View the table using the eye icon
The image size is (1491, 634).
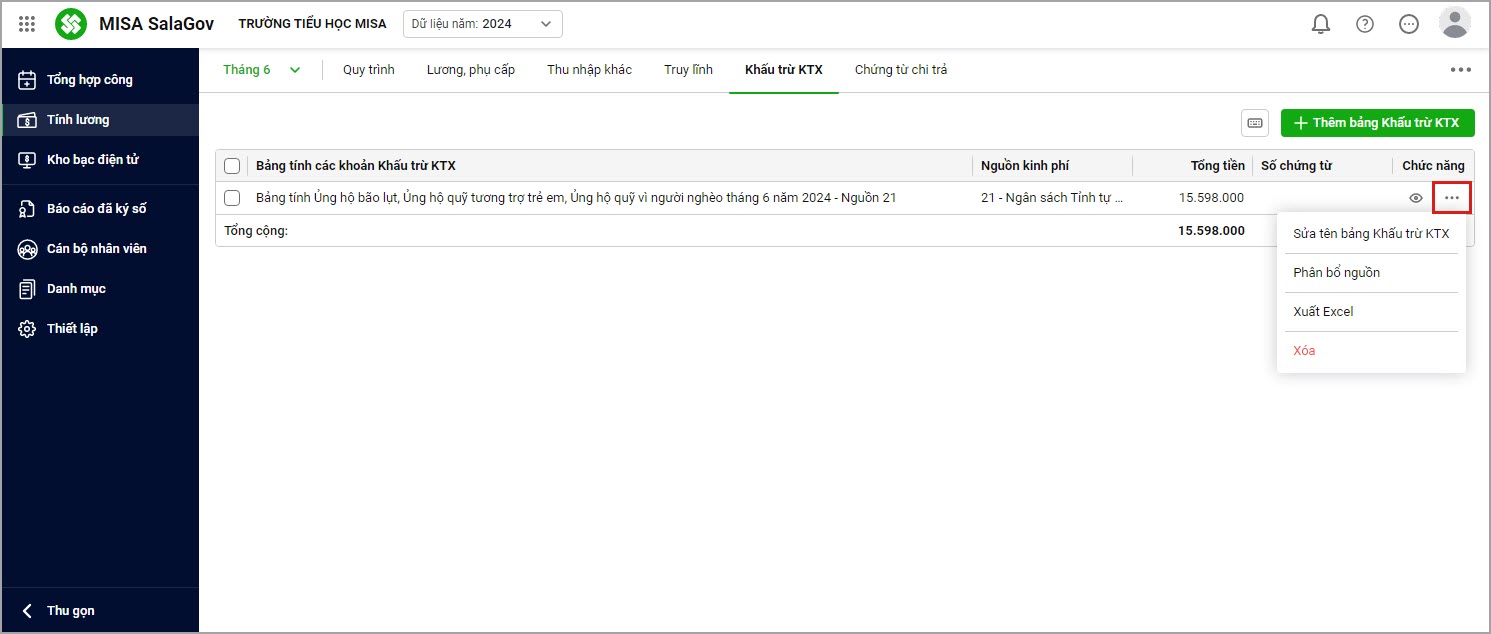(1415, 198)
